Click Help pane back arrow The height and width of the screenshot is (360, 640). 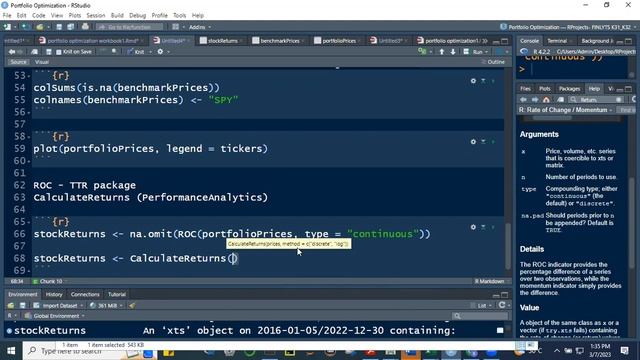[x=523, y=100]
